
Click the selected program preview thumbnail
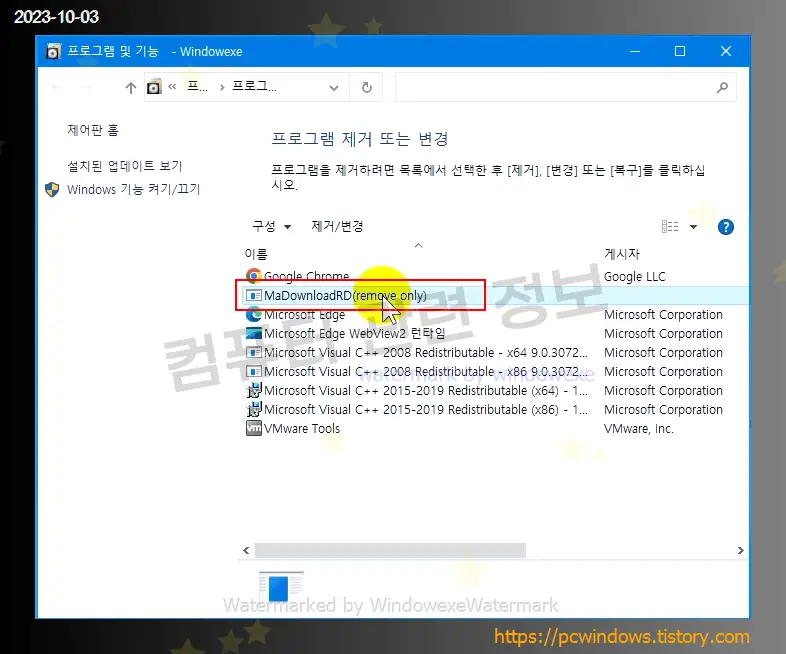click(x=281, y=587)
